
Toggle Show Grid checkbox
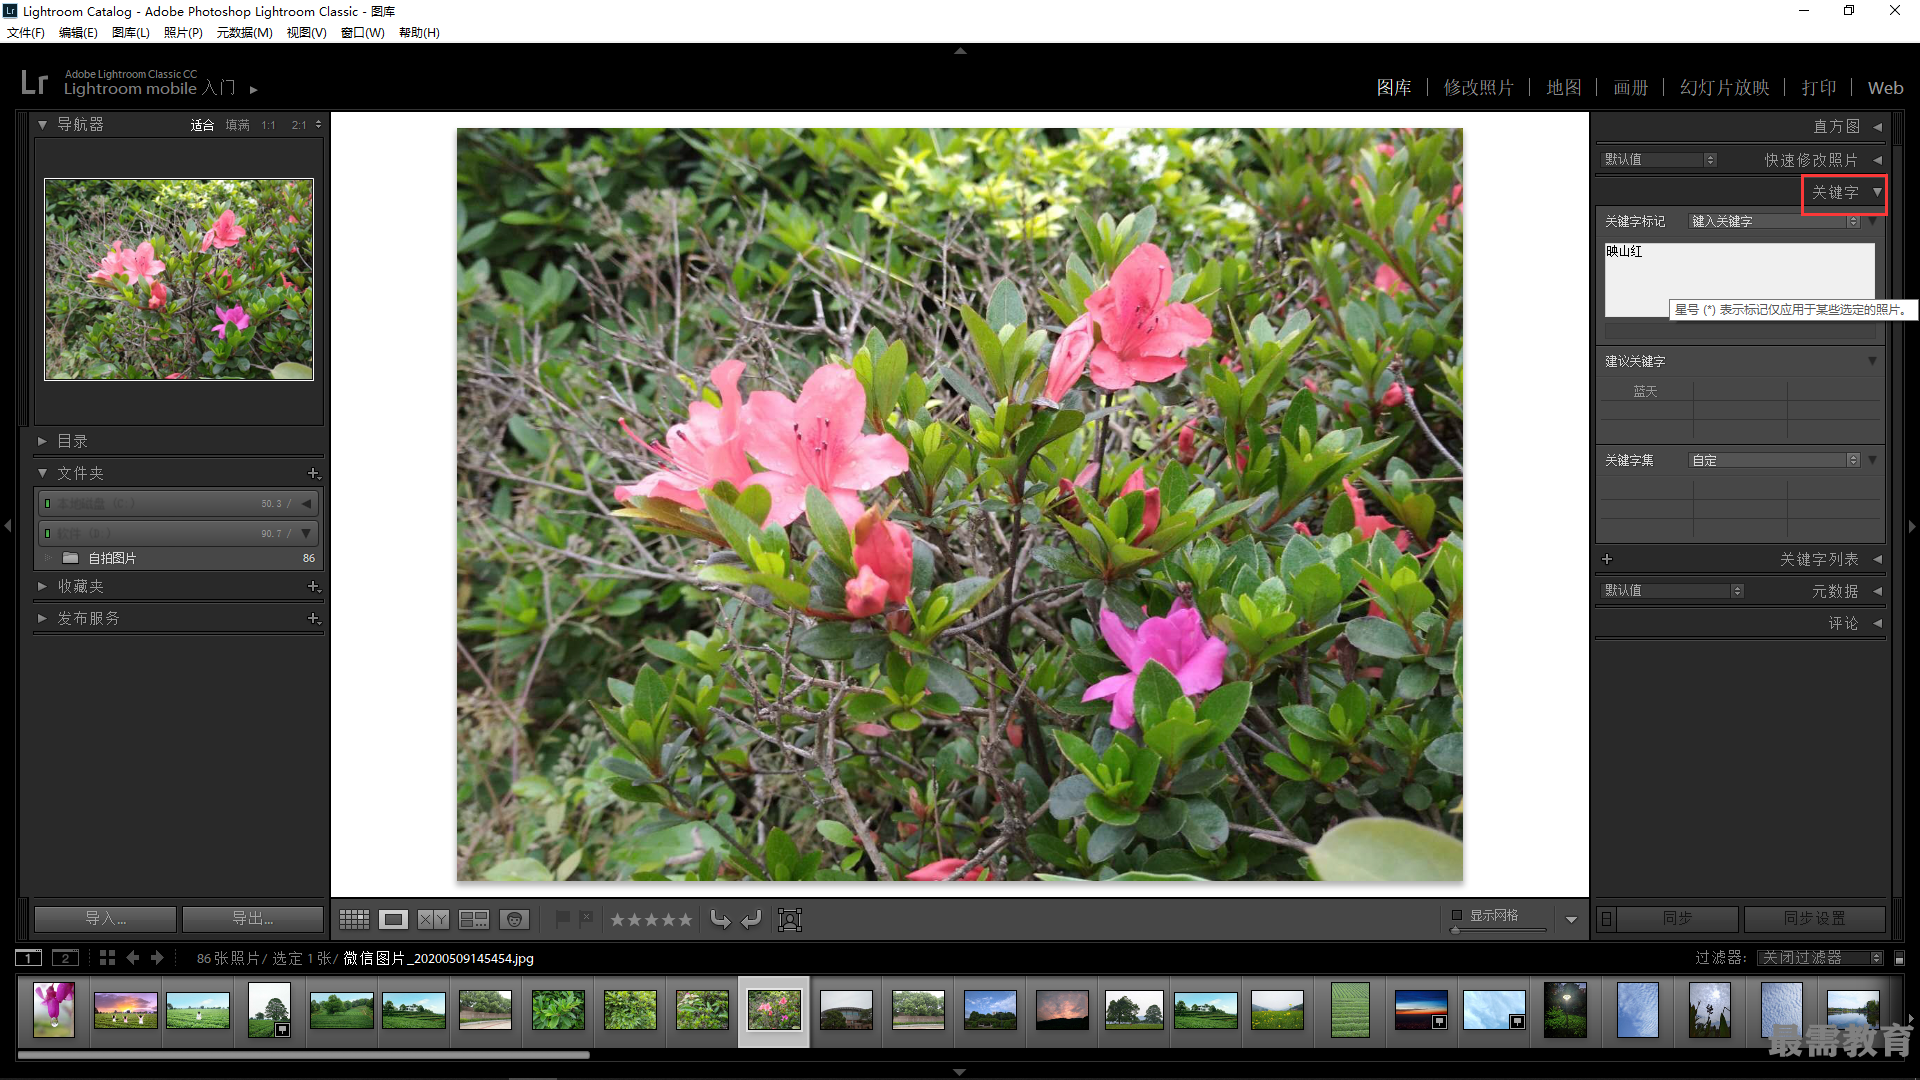click(x=1457, y=915)
